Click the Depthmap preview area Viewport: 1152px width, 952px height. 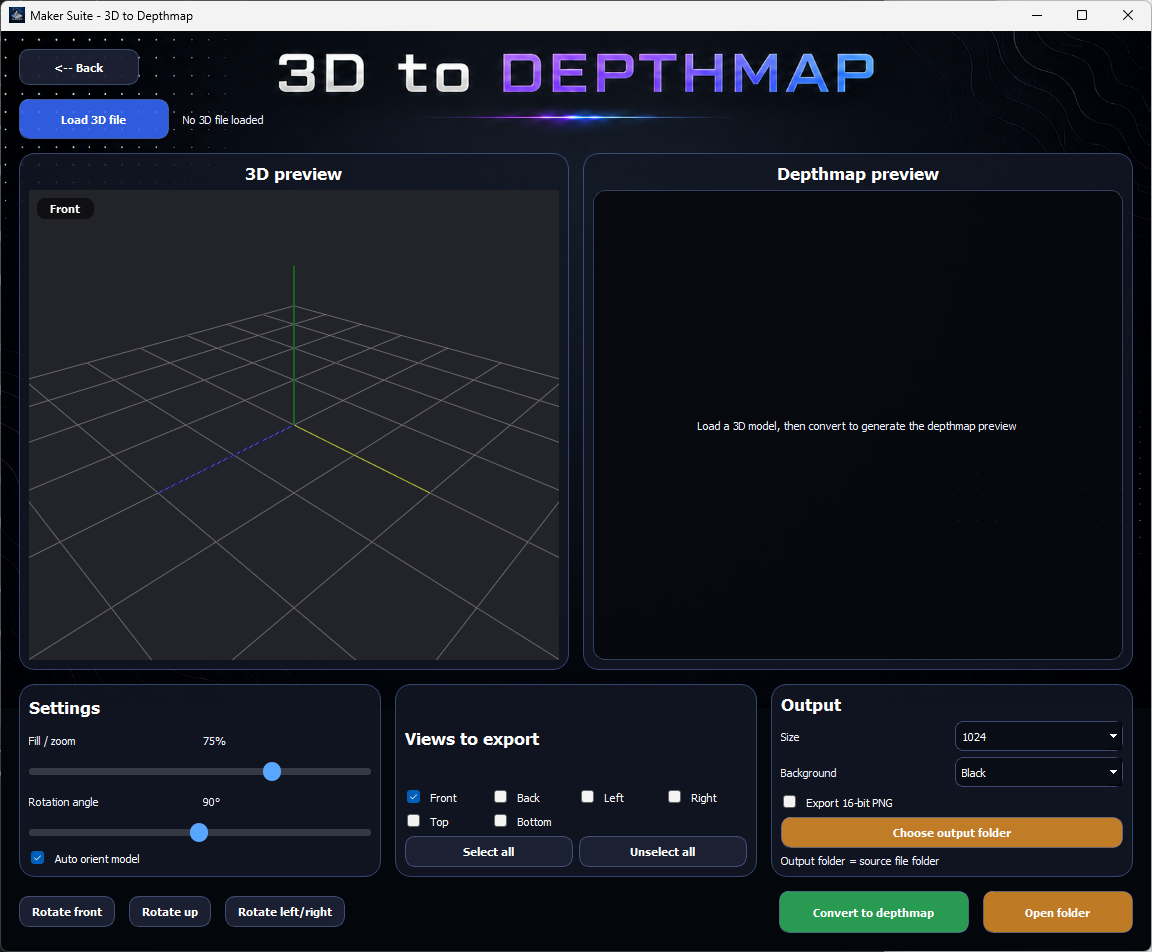click(x=857, y=425)
